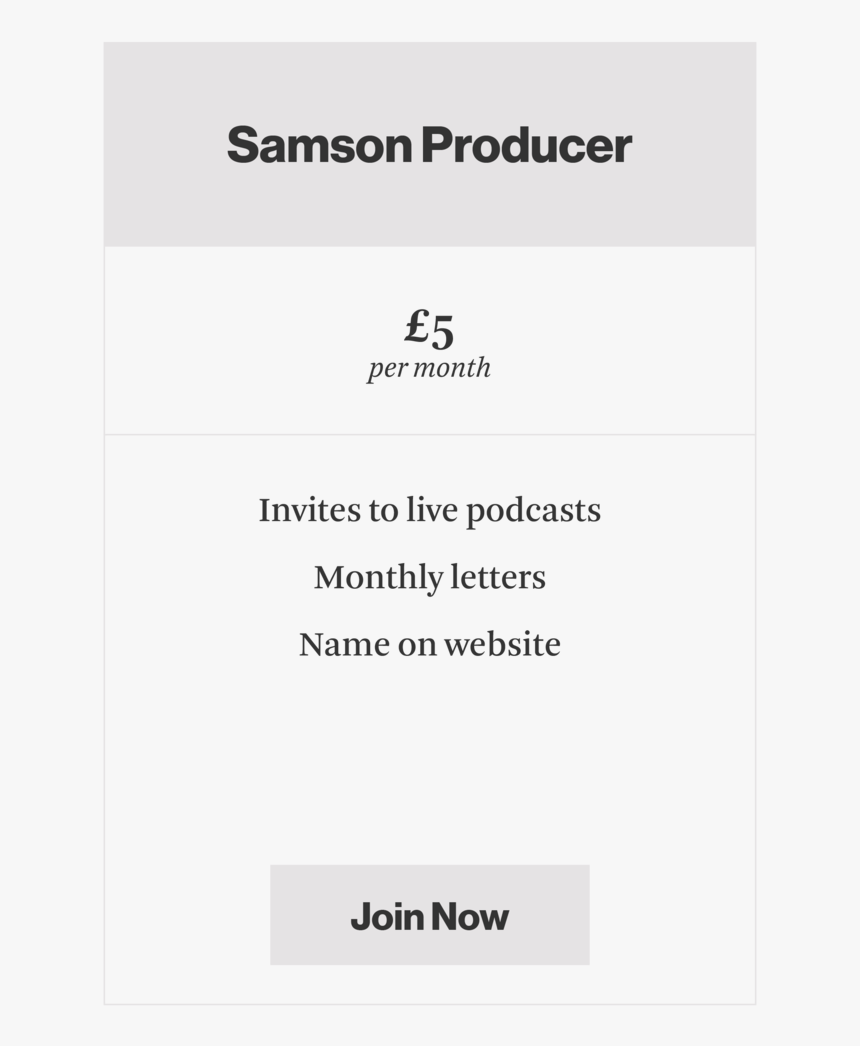The width and height of the screenshot is (860, 1046).
Task: Click the word "podcasts" in the features
Action: [533, 511]
